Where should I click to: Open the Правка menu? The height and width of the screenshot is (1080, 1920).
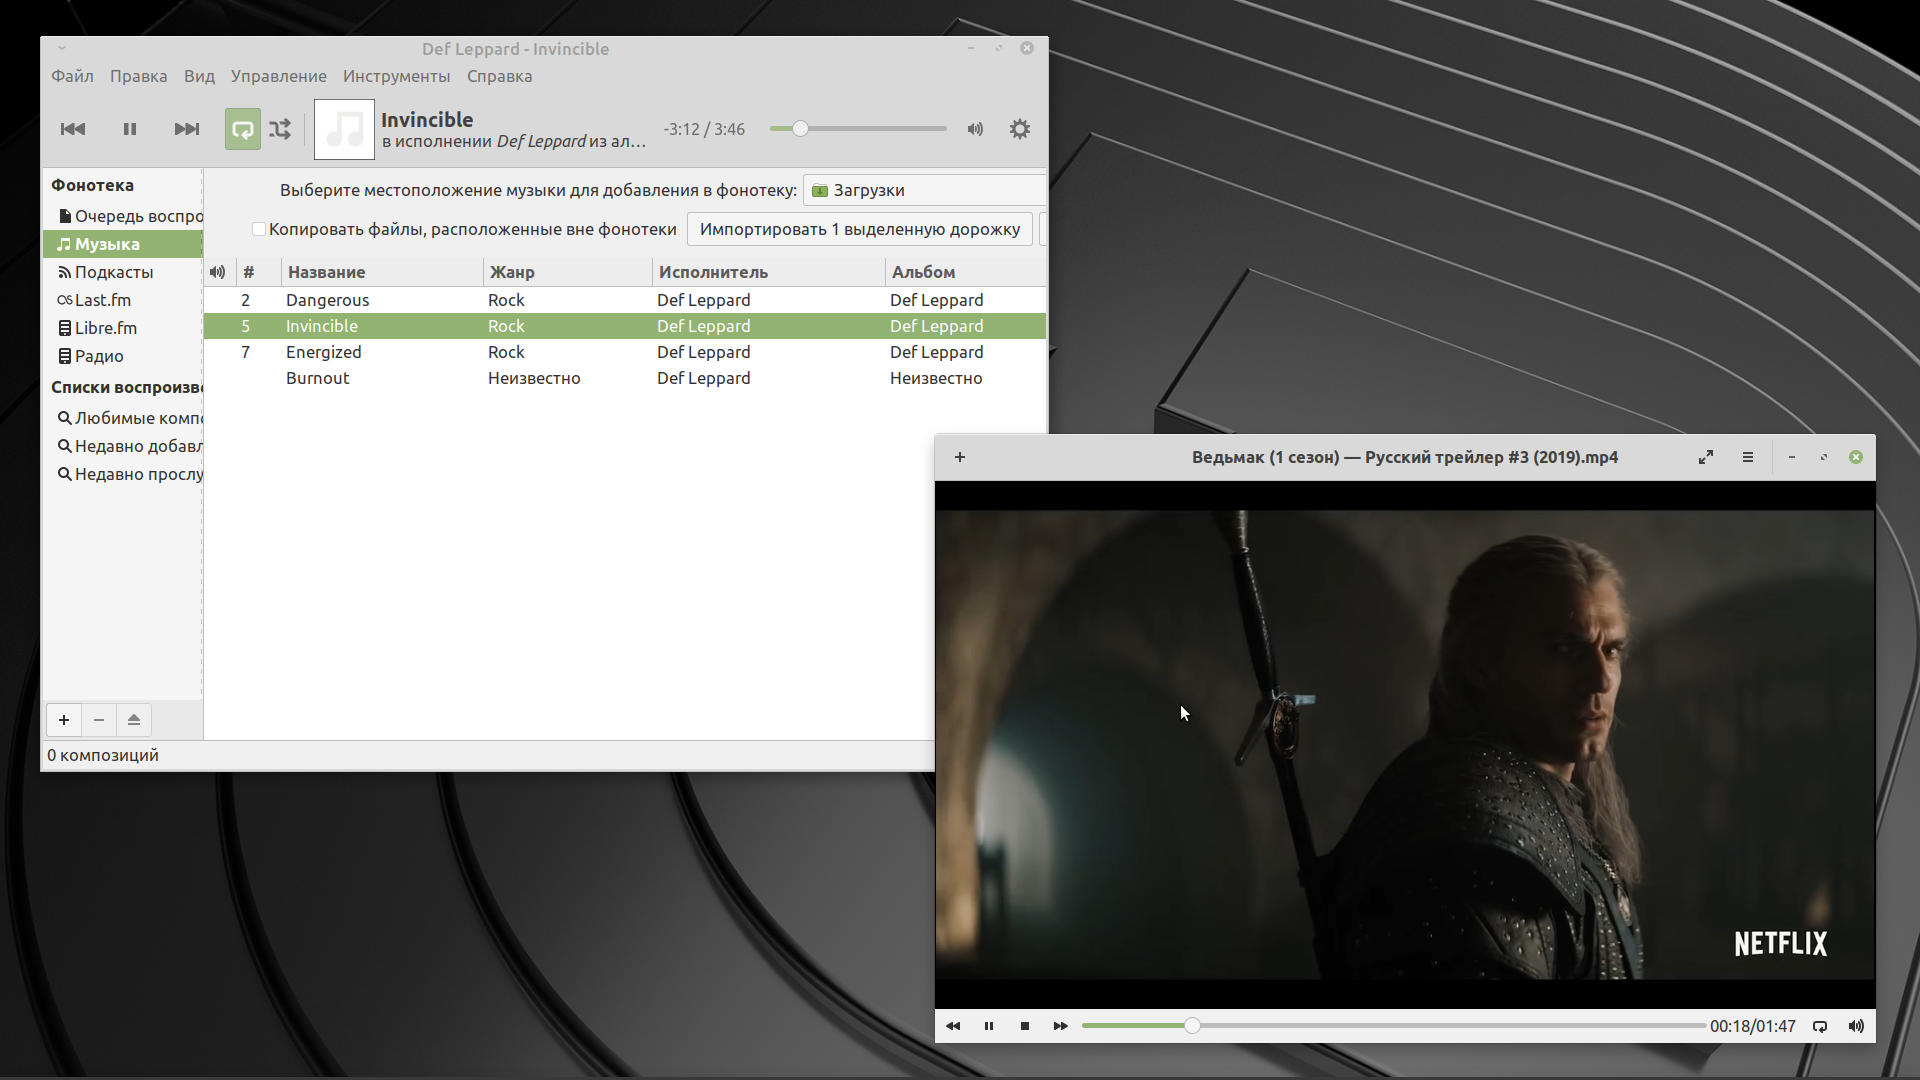tap(138, 76)
